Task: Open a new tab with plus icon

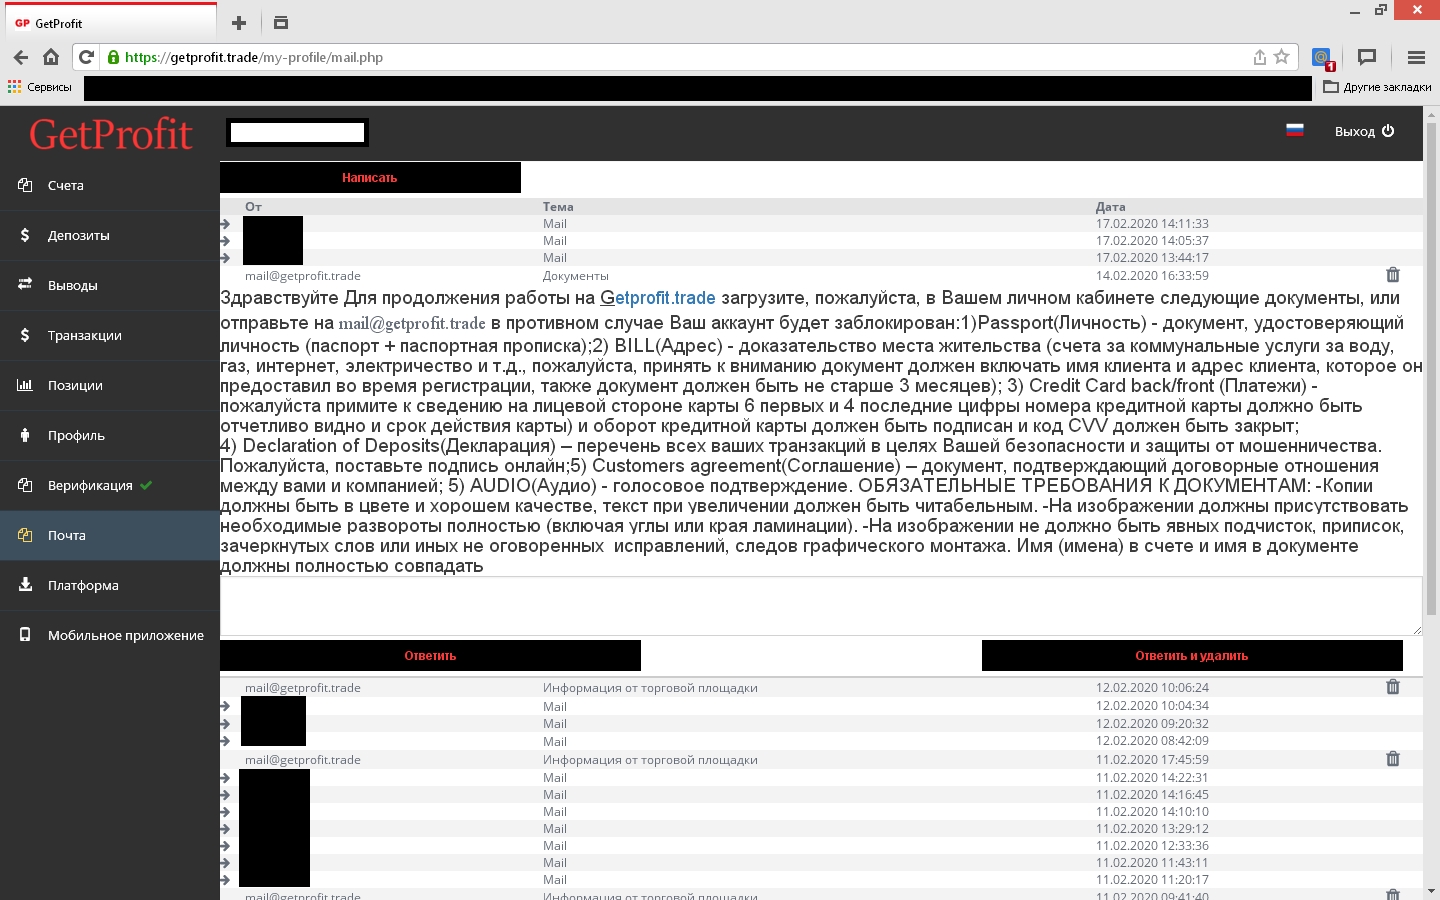Action: coord(239,23)
